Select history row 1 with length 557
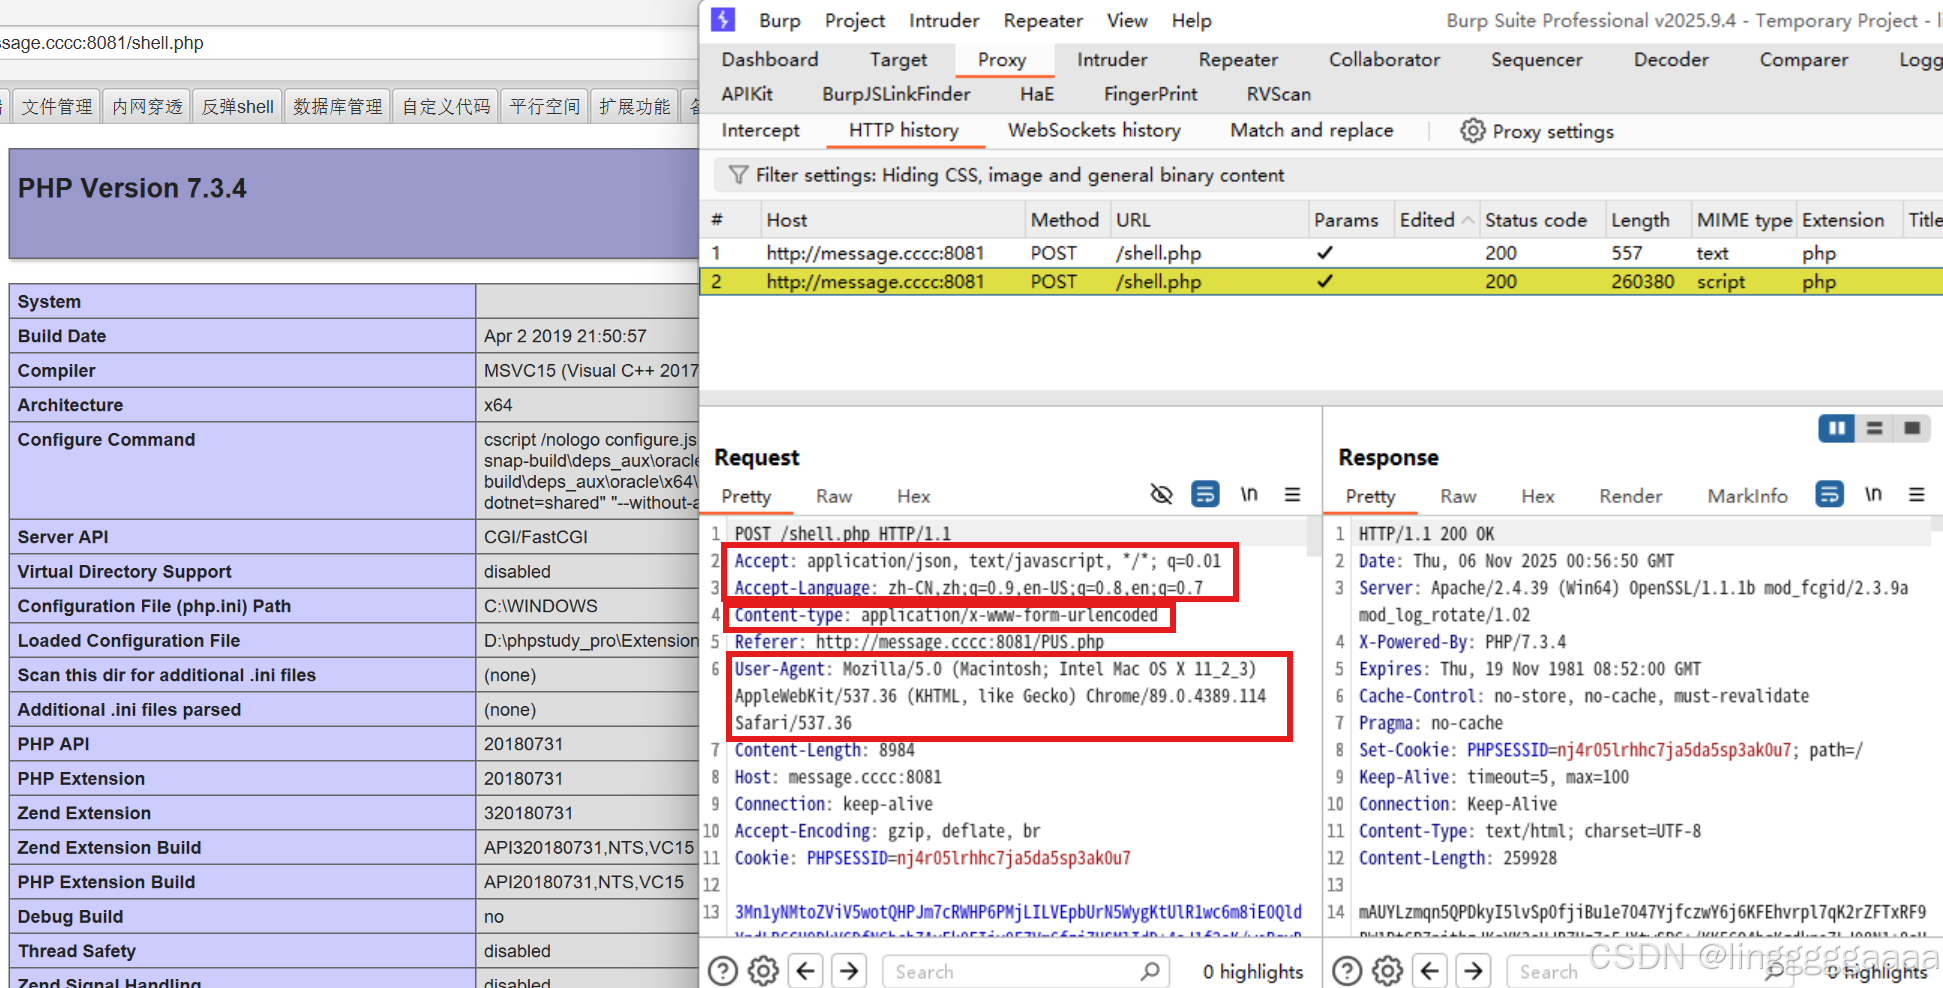Image resolution: width=1943 pixels, height=988 pixels. (1321, 253)
